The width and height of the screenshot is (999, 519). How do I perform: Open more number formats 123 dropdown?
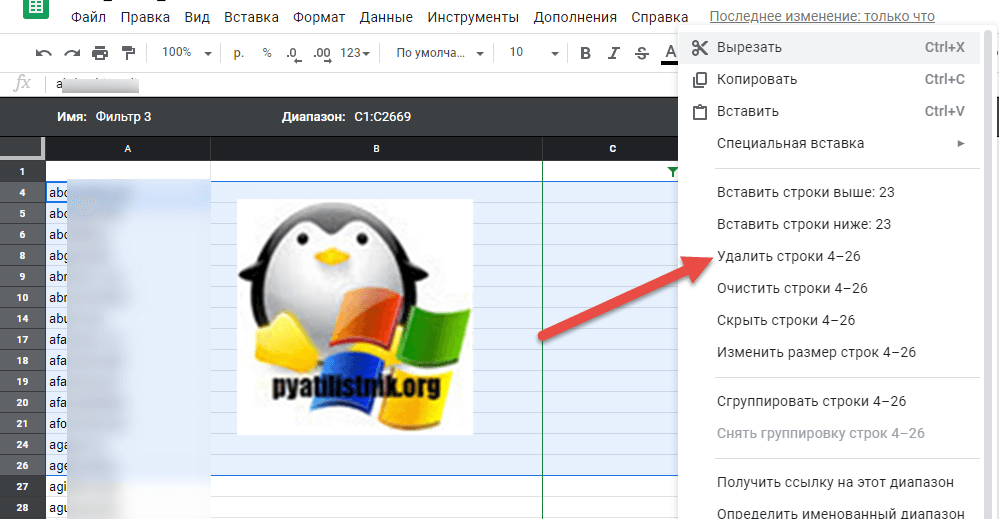click(355, 53)
